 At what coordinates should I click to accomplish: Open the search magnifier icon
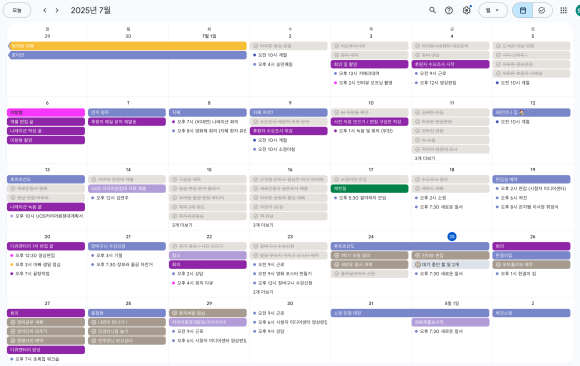[x=432, y=10]
